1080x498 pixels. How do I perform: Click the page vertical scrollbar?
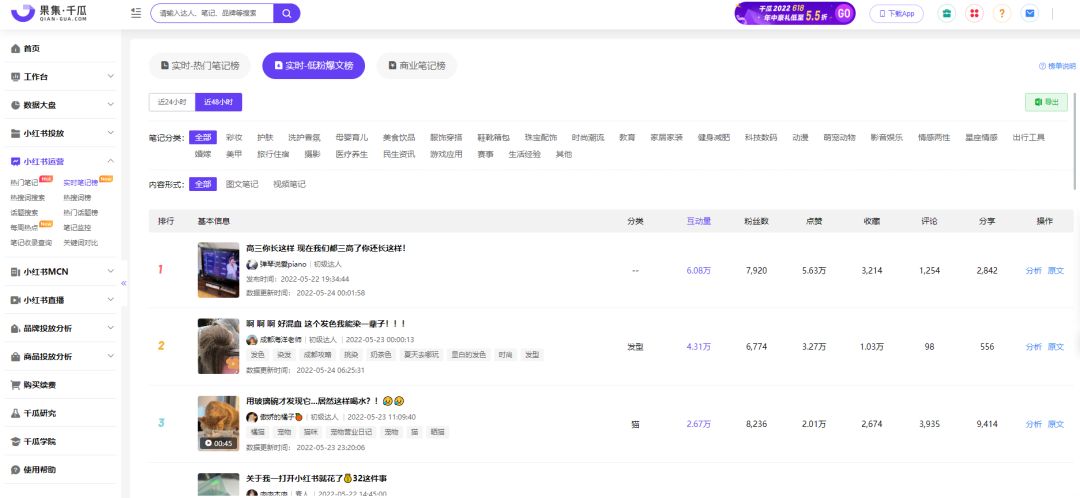click(1075, 141)
